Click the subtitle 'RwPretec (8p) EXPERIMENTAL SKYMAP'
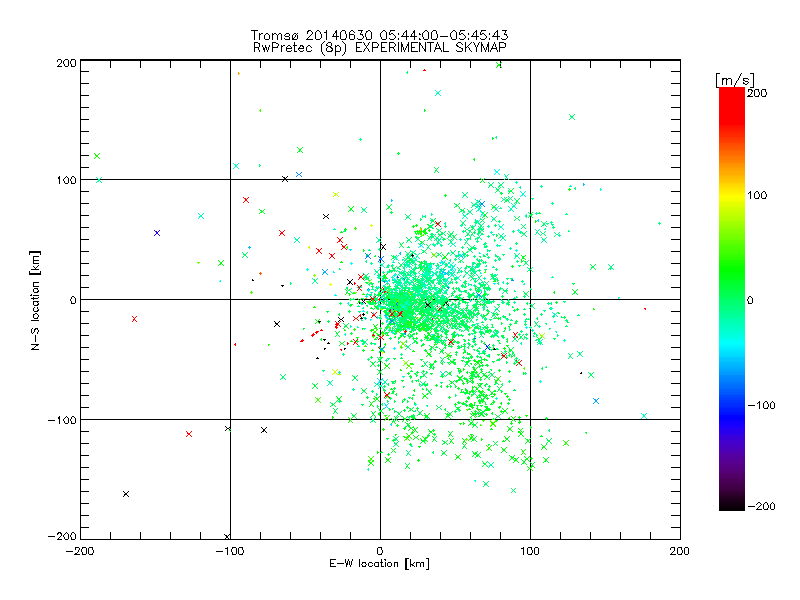 tap(380, 48)
